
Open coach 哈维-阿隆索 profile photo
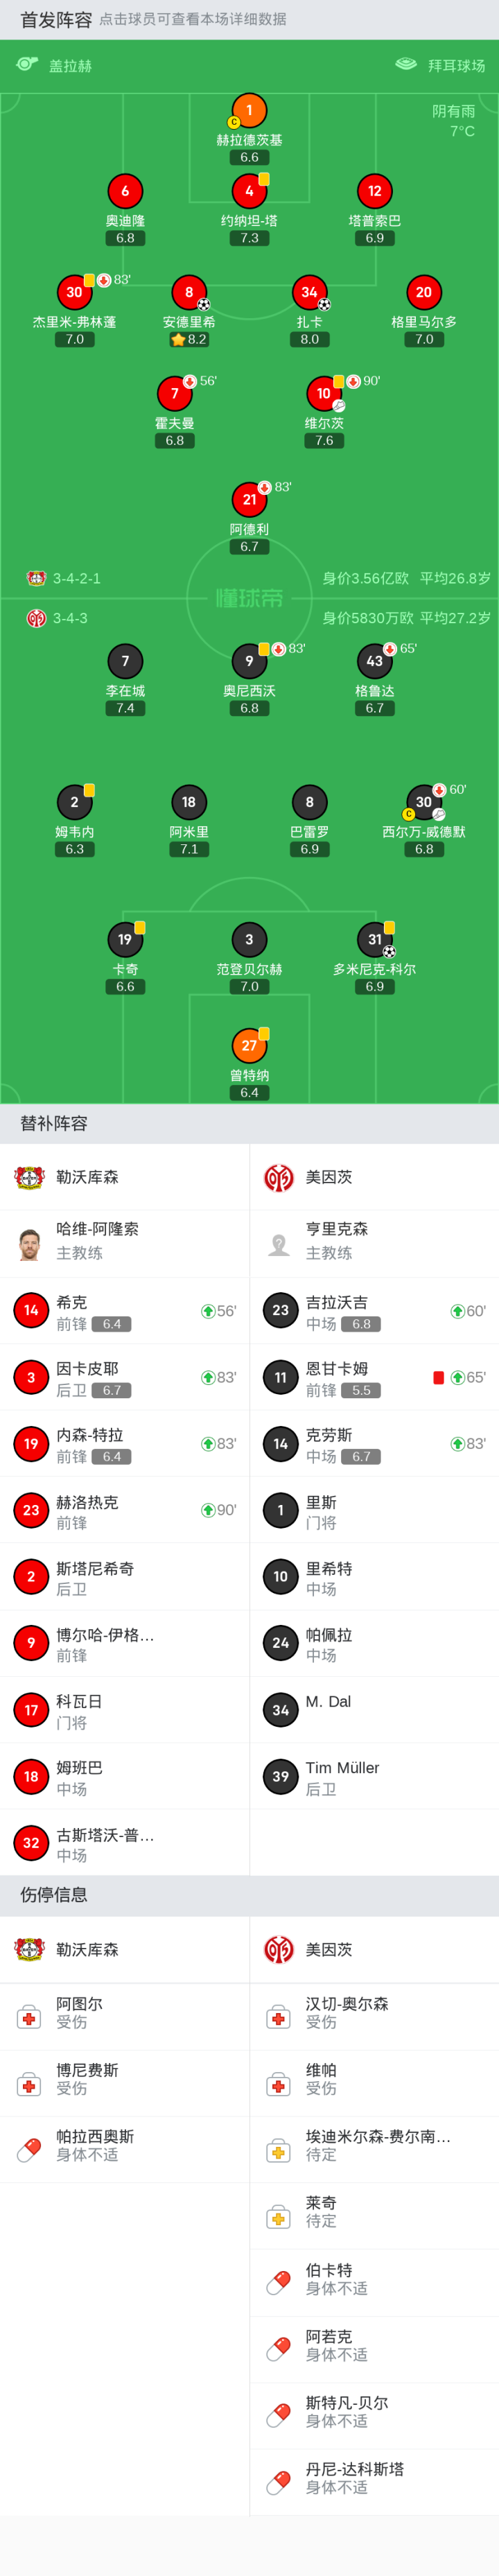(x=30, y=1243)
